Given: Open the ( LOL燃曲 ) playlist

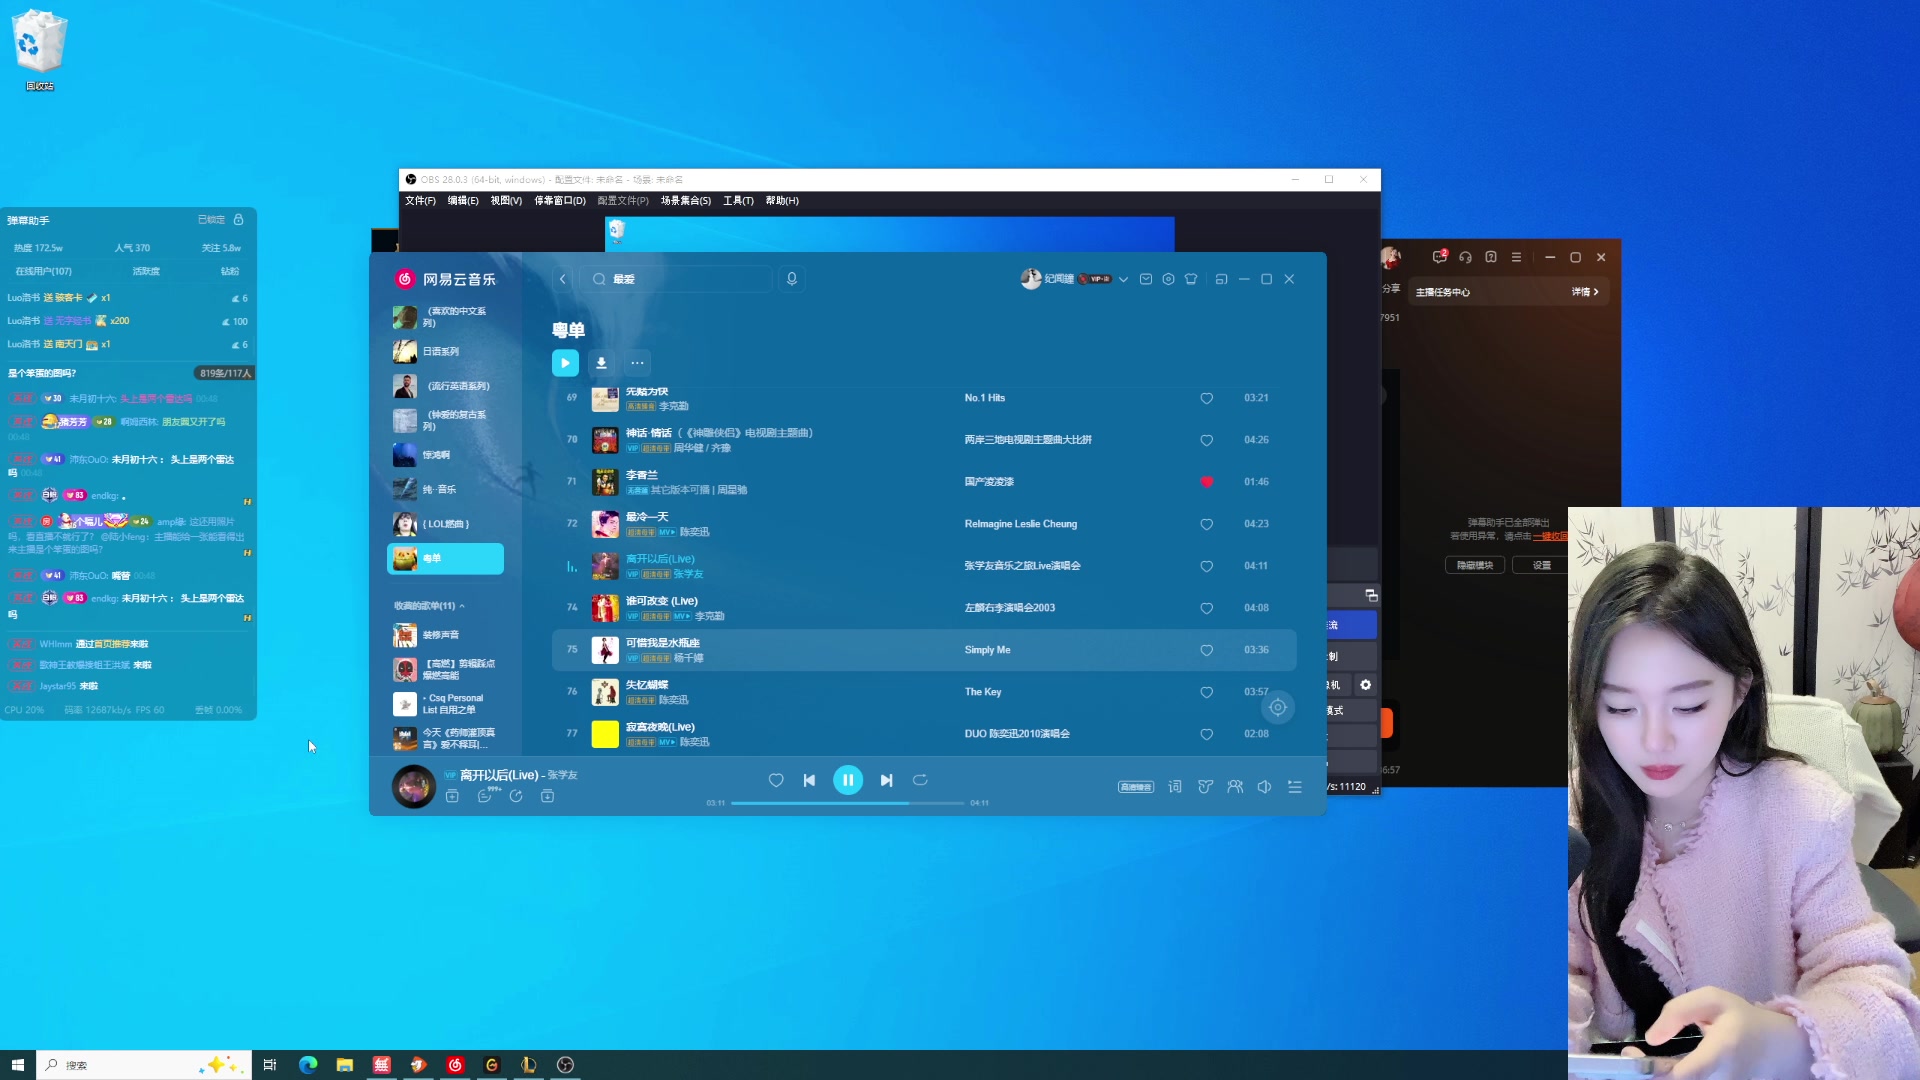Looking at the screenshot, I should tap(447, 524).
